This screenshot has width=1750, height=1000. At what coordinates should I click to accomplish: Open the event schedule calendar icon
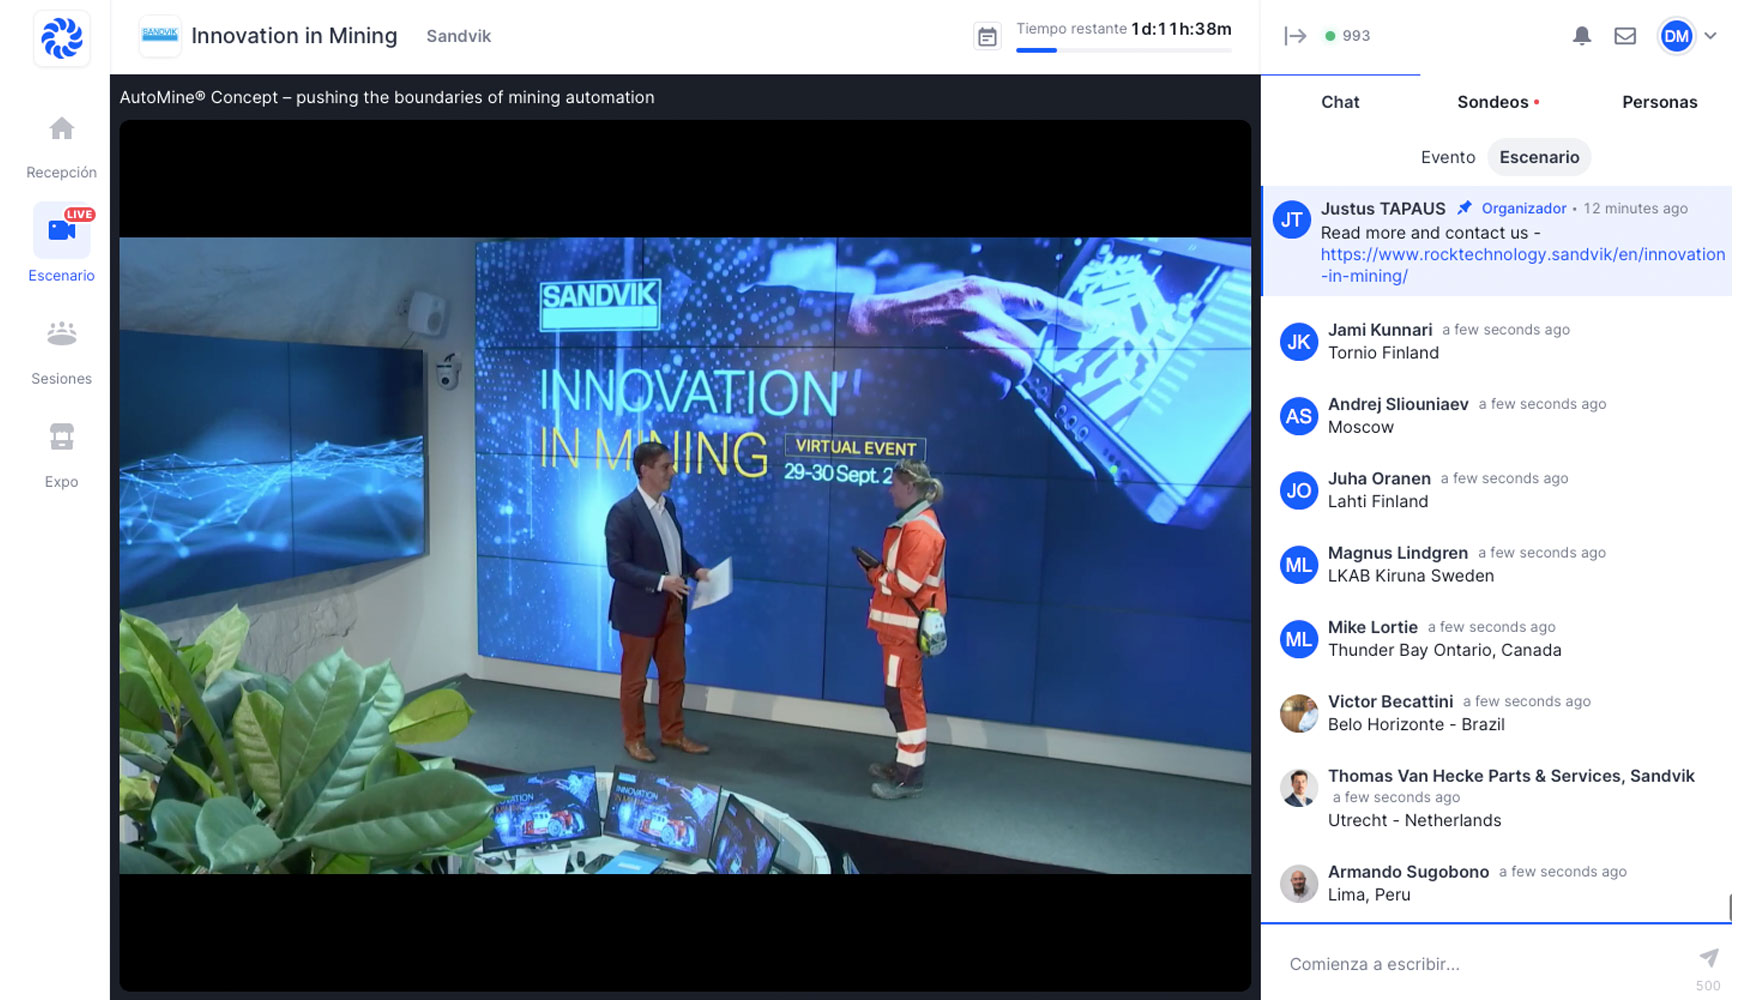(x=987, y=37)
